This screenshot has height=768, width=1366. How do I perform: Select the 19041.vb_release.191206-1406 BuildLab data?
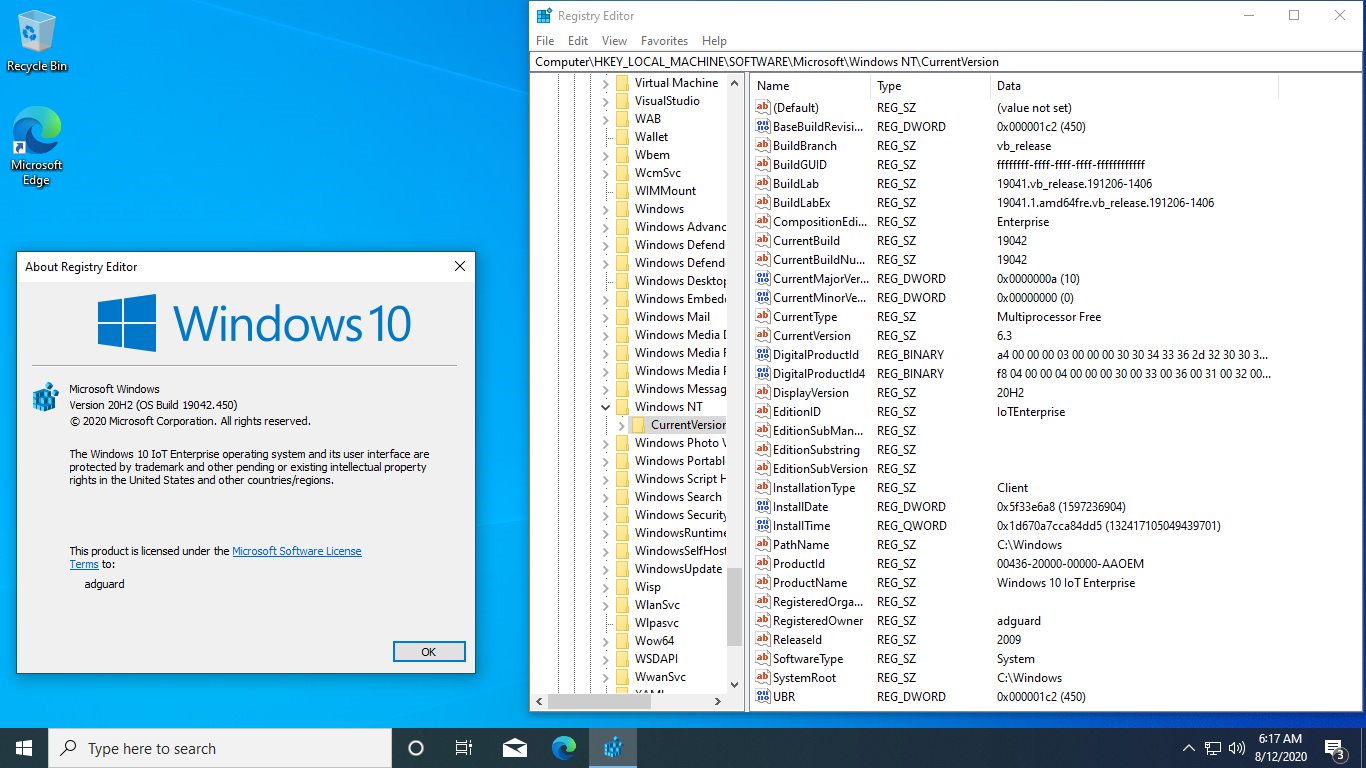coord(1074,184)
